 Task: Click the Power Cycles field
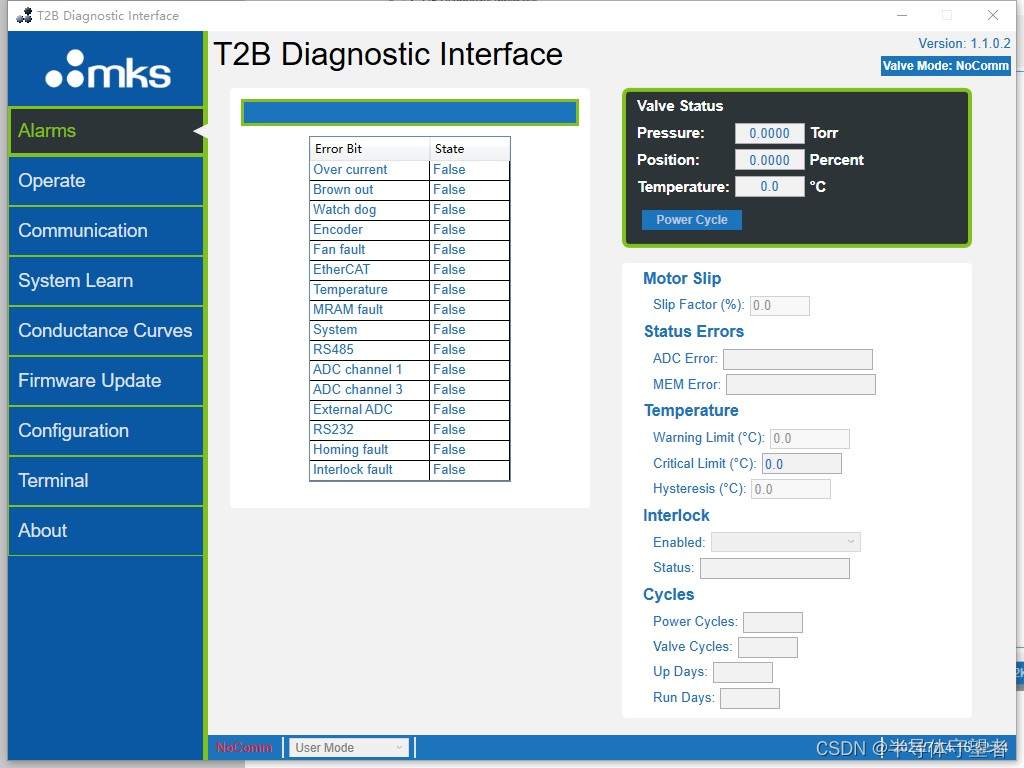(x=773, y=622)
